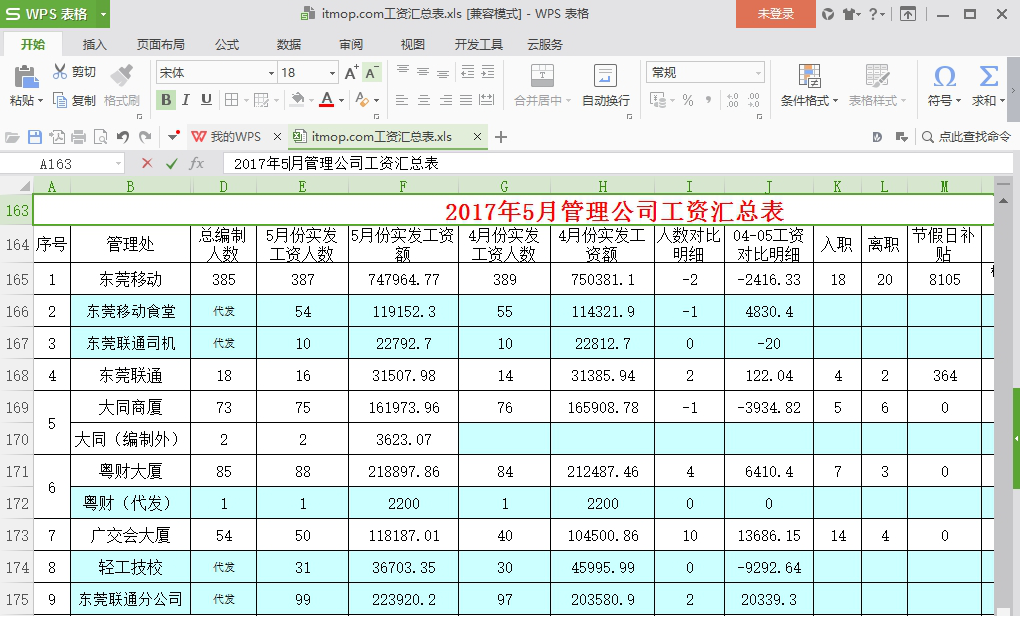Image resolution: width=1020 pixels, height=640 pixels.
Task: Click the save icon in quick toolbar
Action: (34, 137)
